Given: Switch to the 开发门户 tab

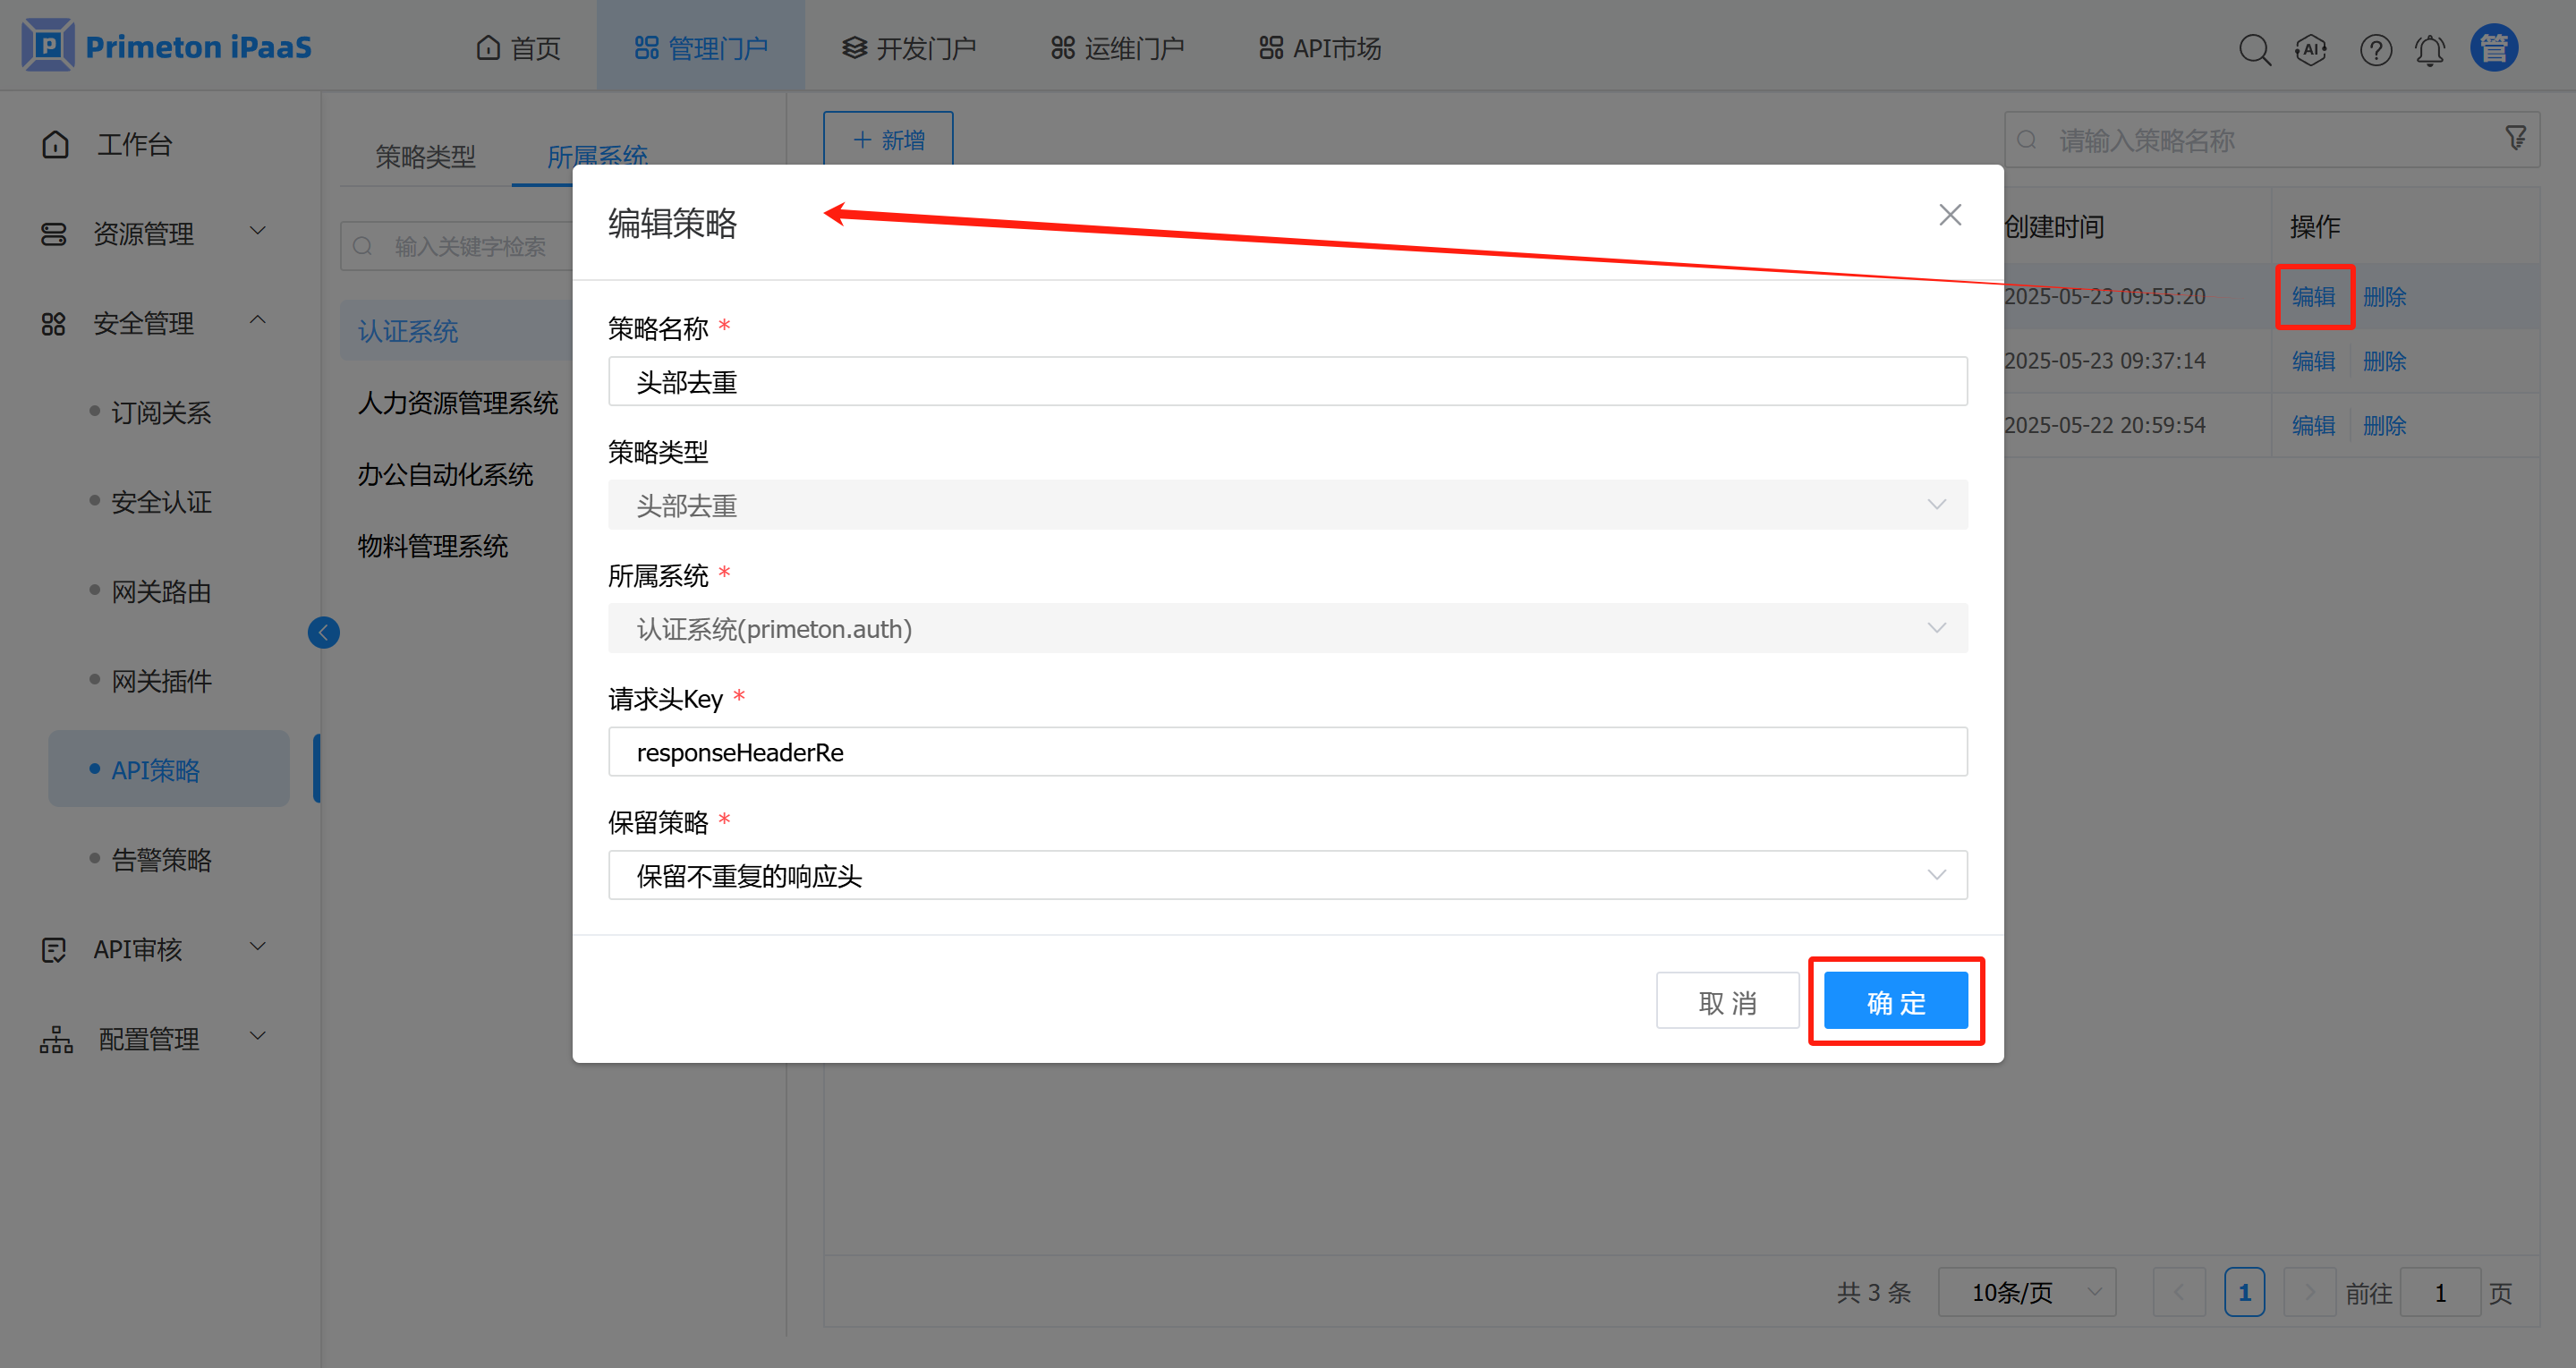Looking at the screenshot, I should [908, 48].
